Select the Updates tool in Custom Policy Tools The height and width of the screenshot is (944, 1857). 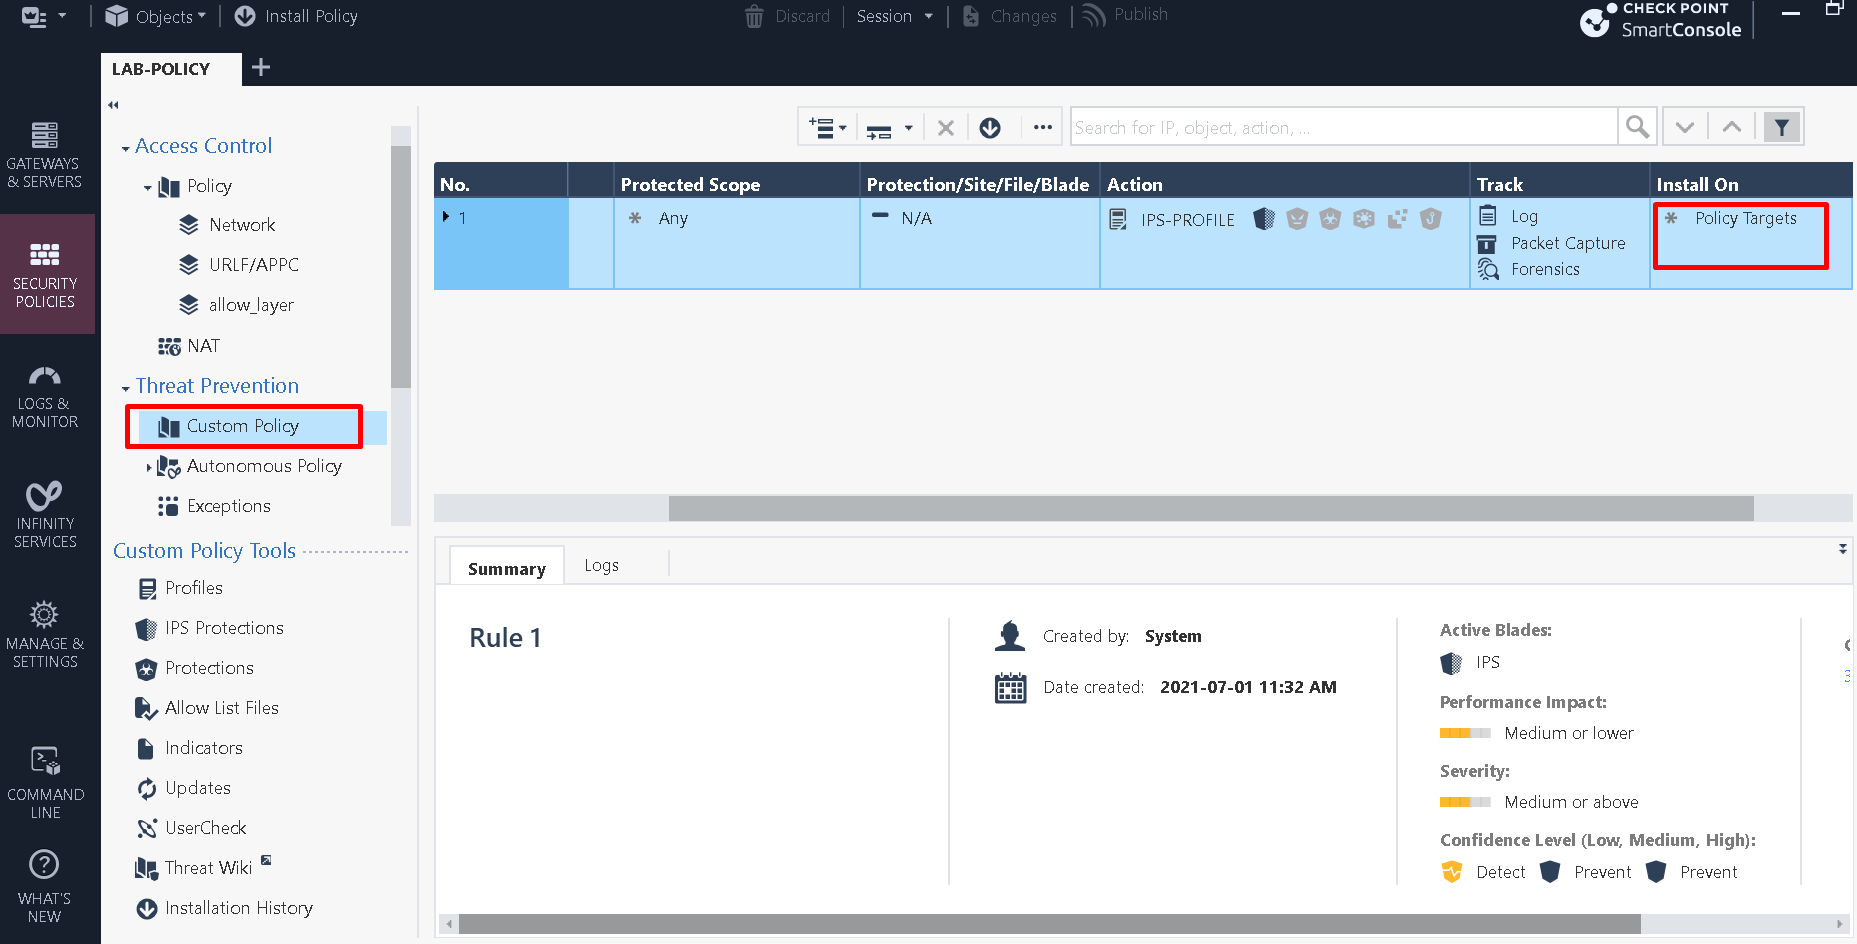tap(196, 788)
